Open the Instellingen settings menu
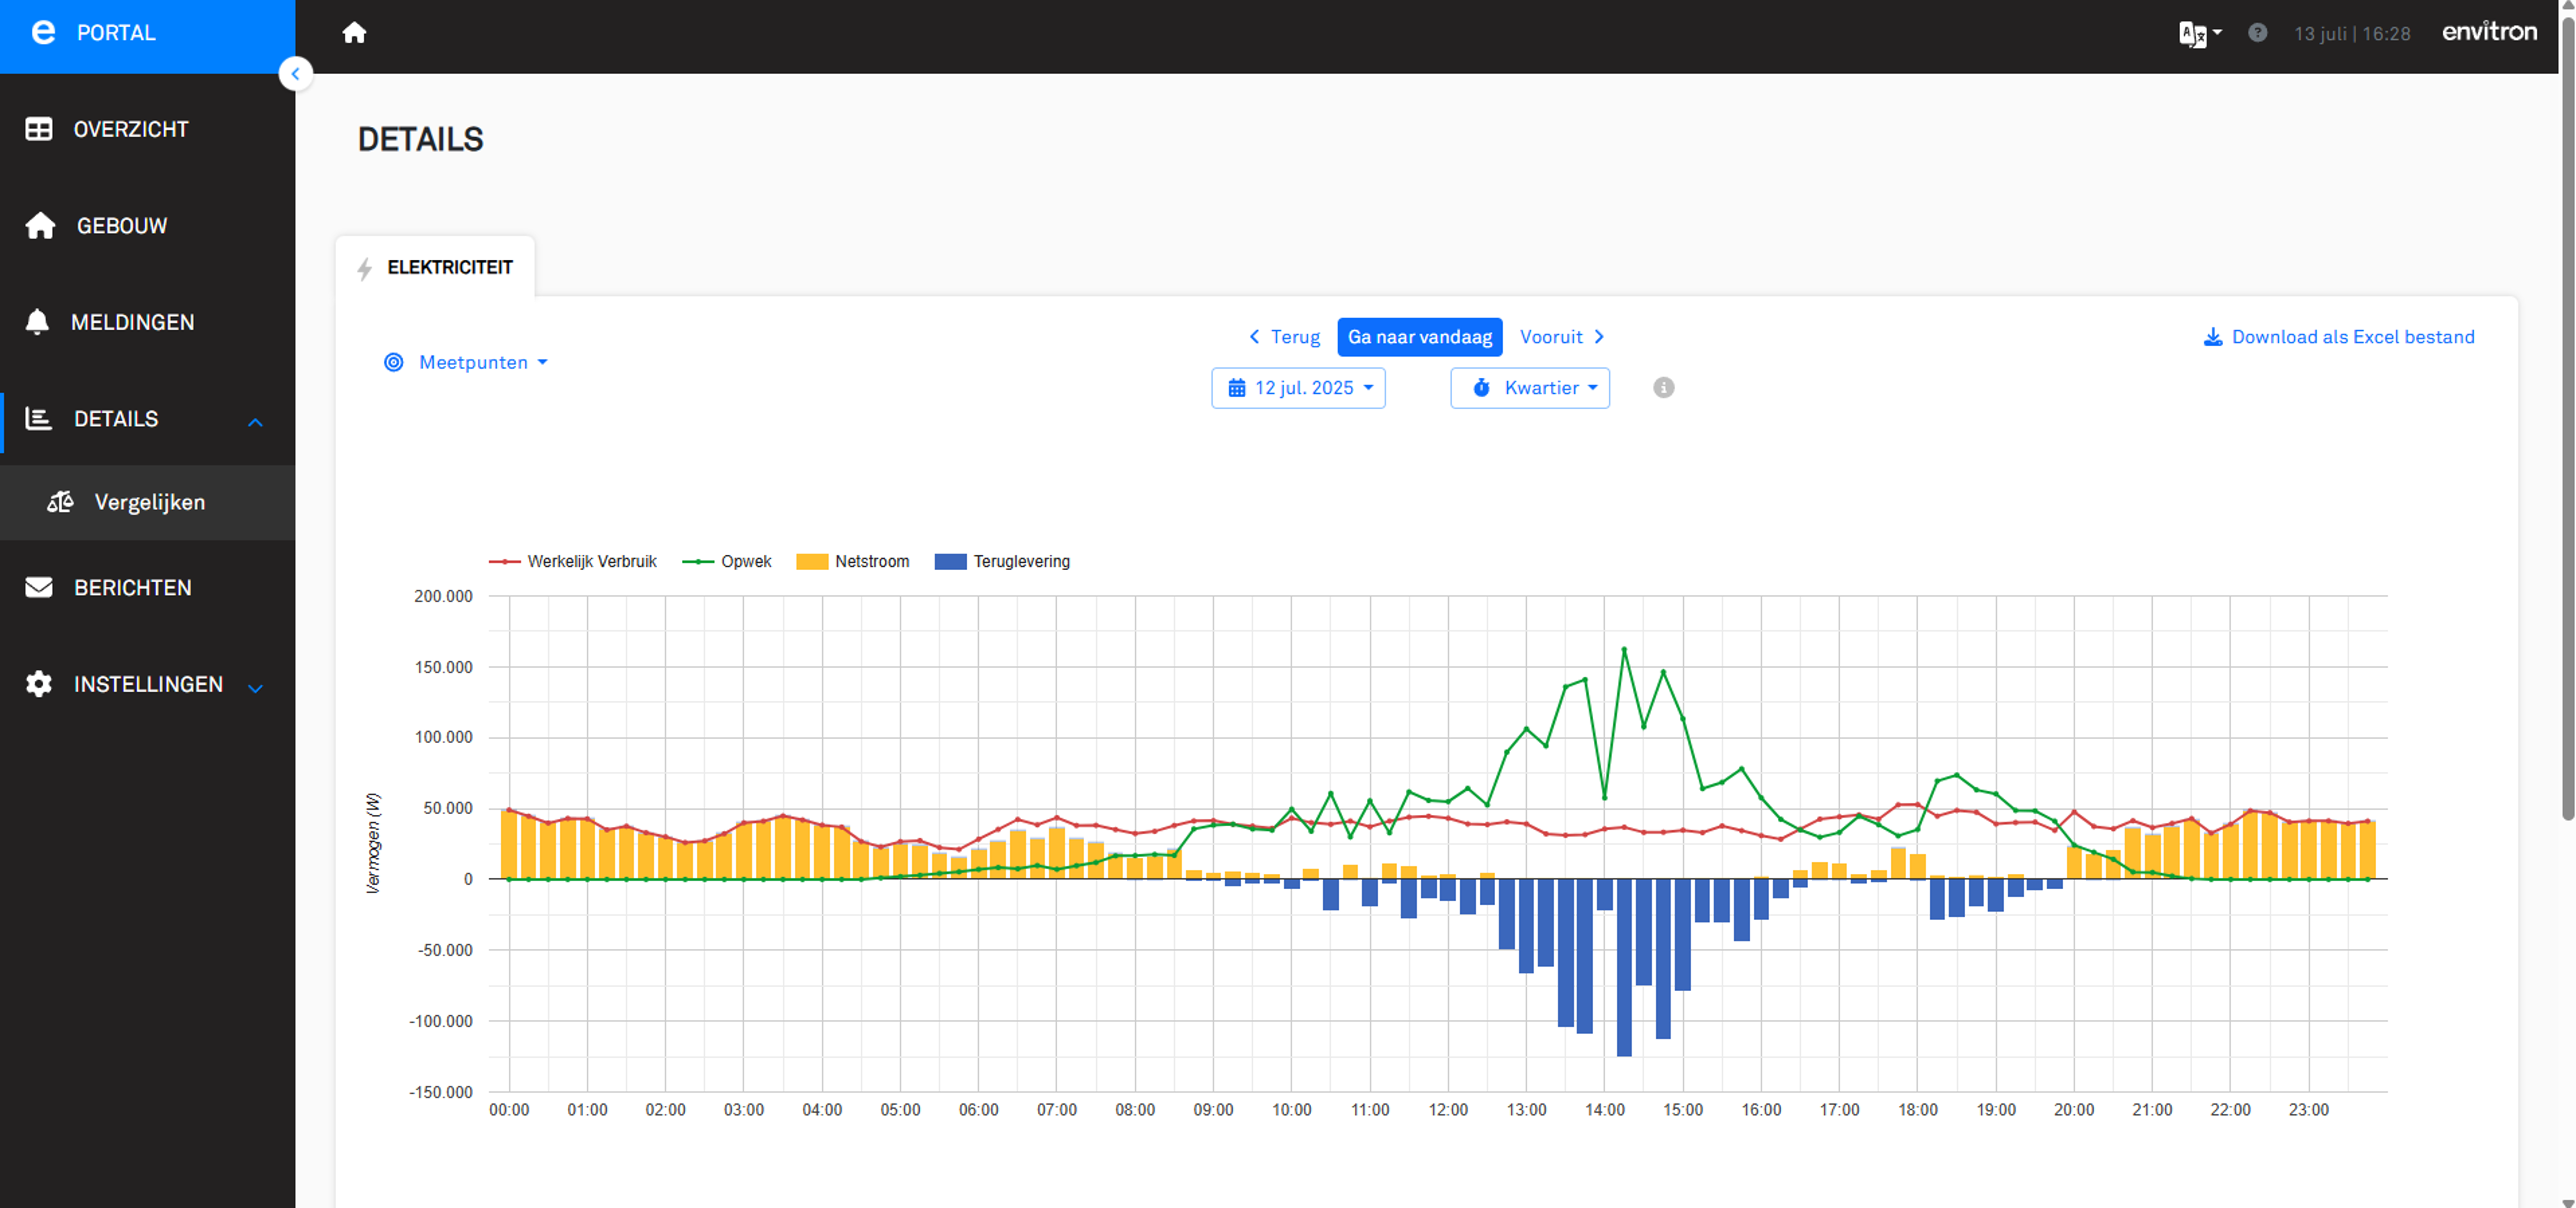The width and height of the screenshot is (2576, 1208). pos(148,685)
